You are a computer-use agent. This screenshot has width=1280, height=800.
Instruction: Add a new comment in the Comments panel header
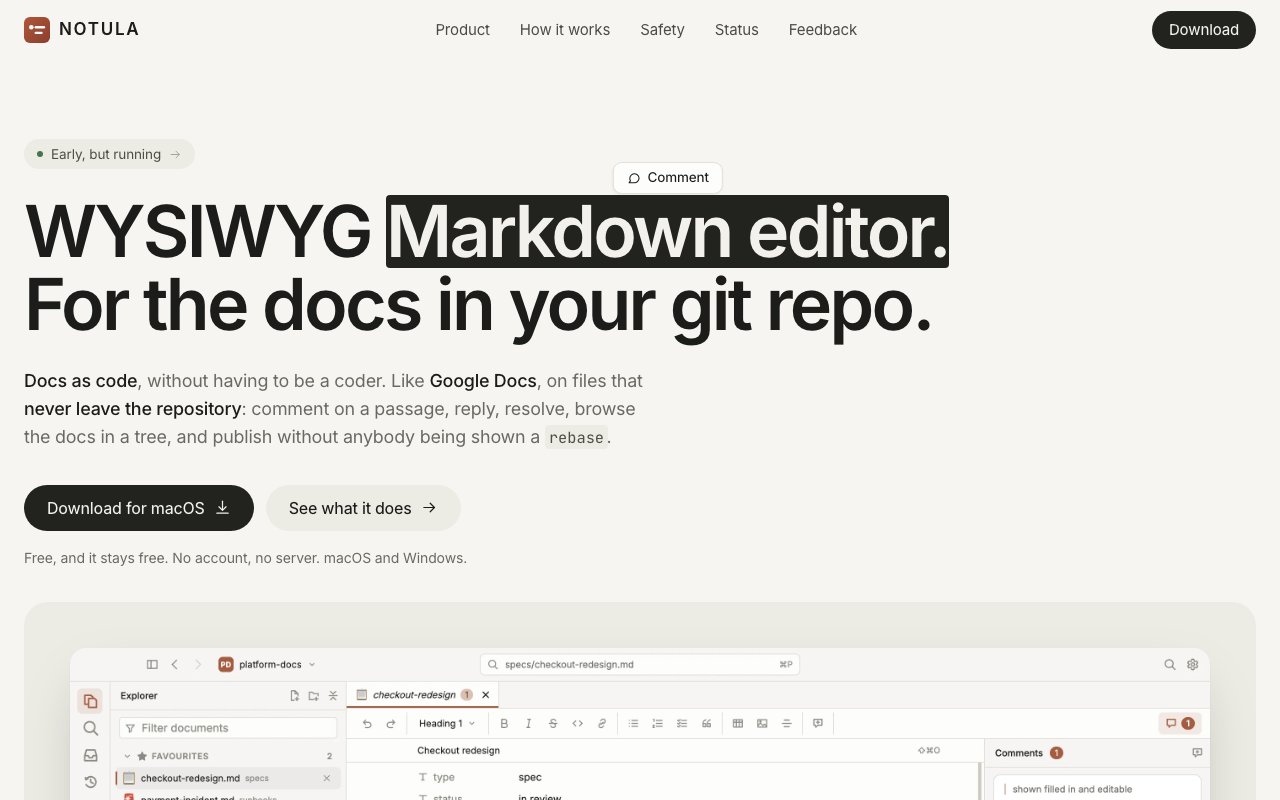[1197, 753]
